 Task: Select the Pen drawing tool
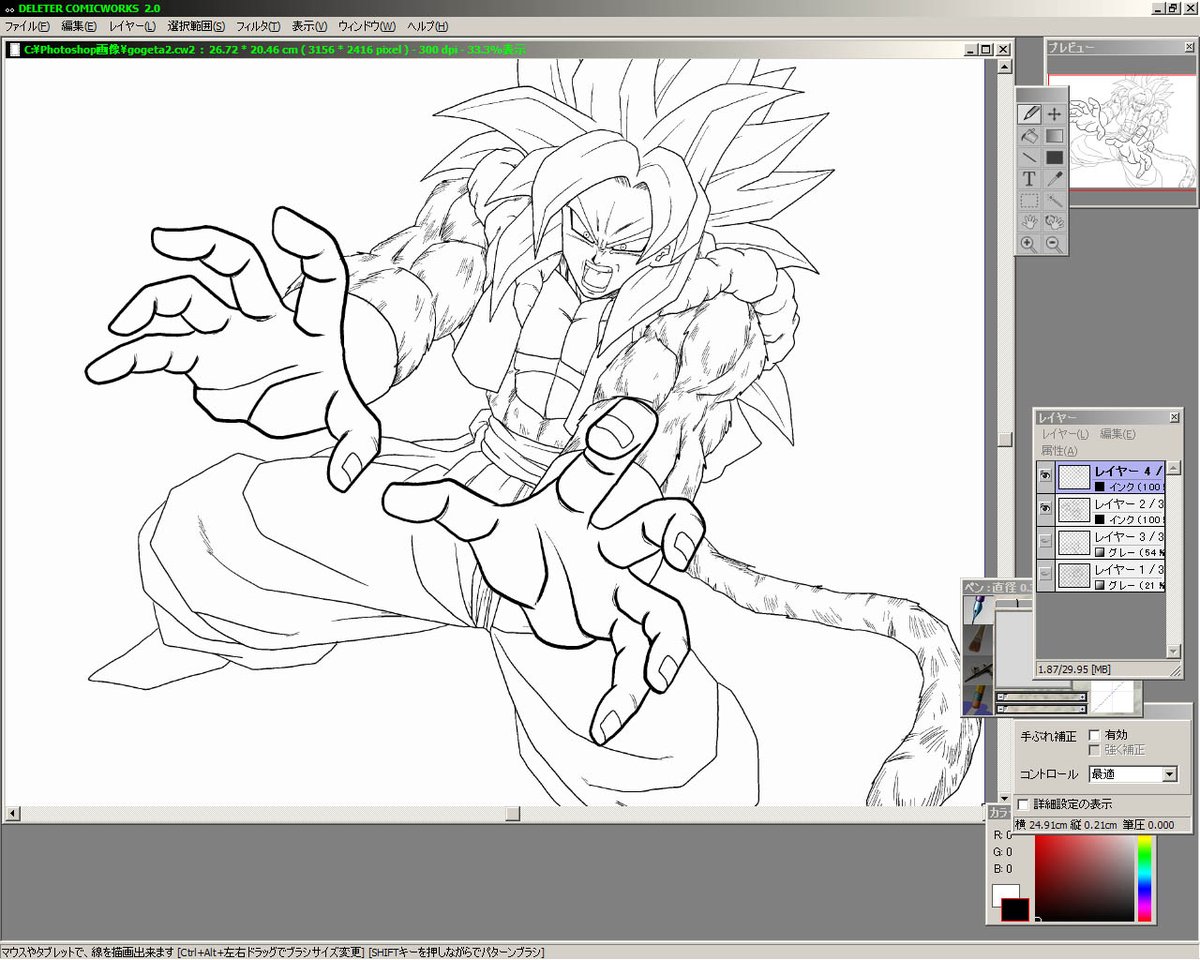(x=1029, y=114)
